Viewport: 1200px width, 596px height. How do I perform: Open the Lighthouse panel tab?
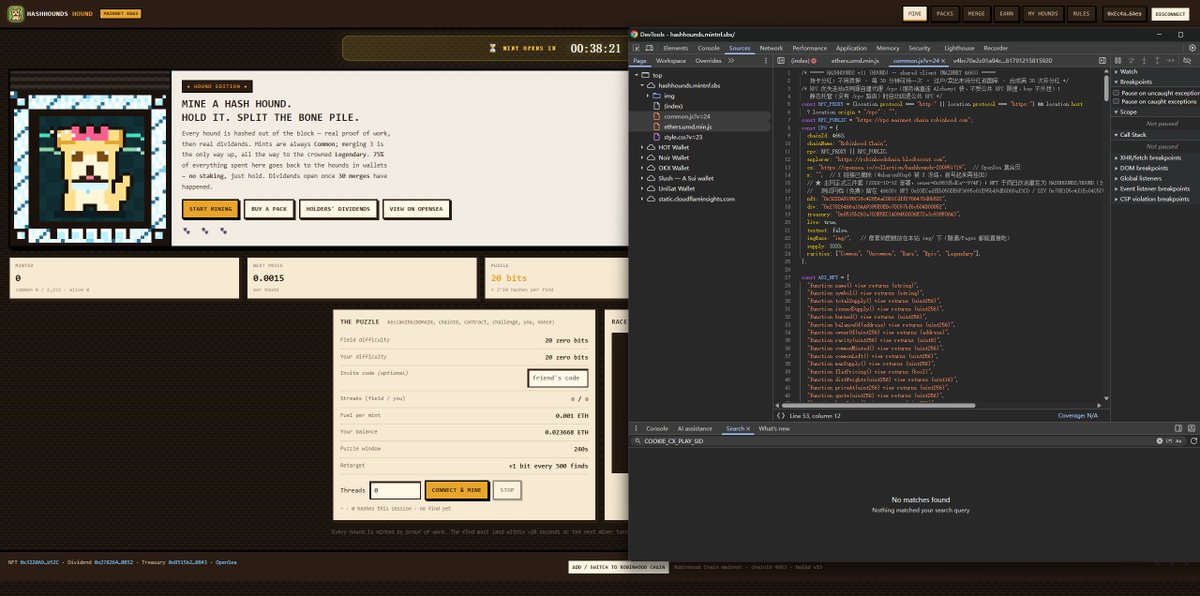tap(959, 48)
